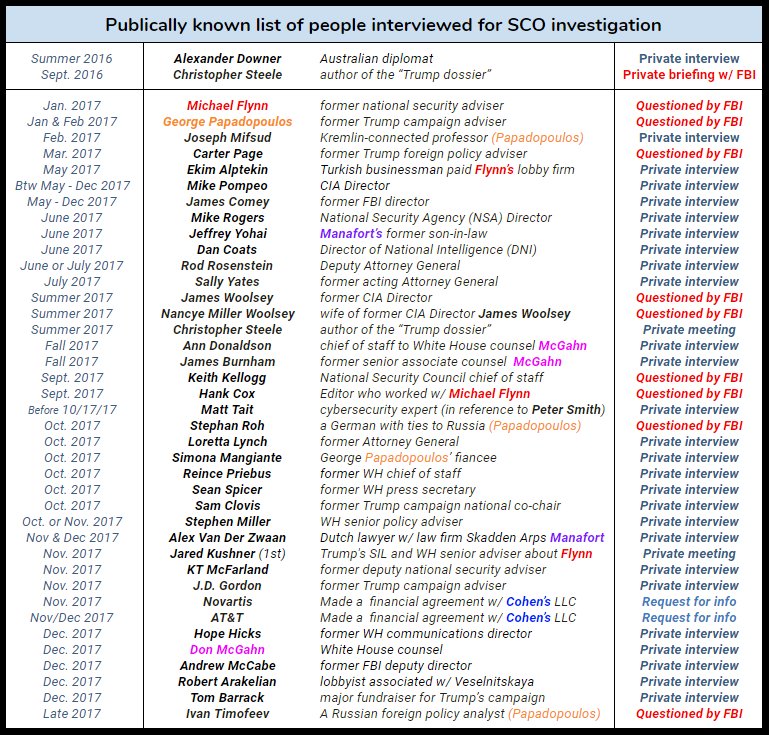Select the name 'James Comey'
The image size is (769, 735).
tap(228, 202)
